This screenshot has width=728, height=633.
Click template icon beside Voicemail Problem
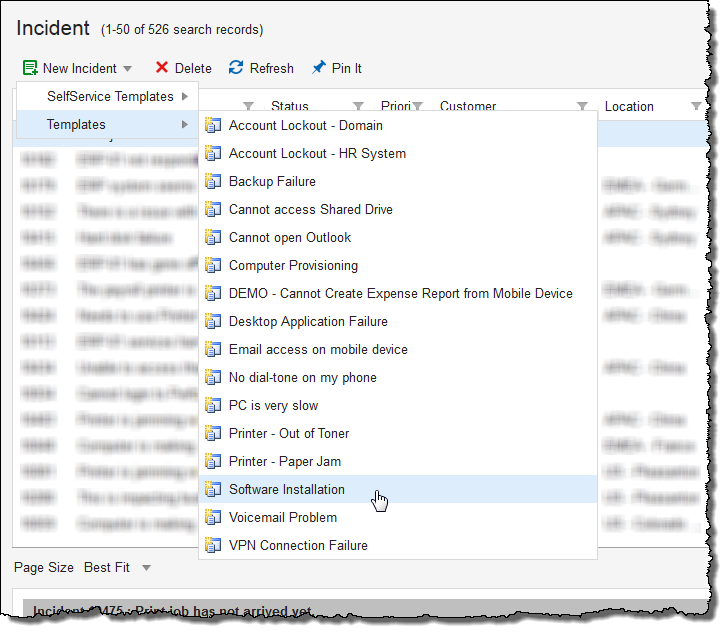[213, 517]
